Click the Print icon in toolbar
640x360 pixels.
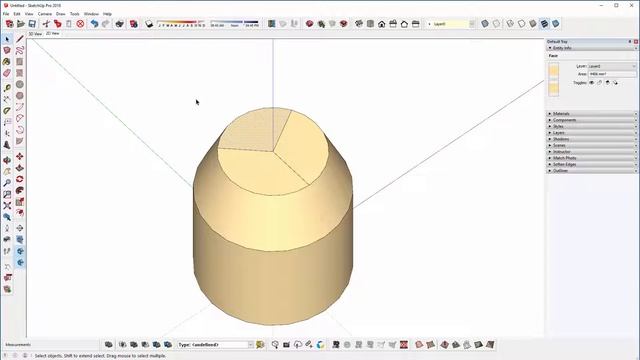[x=119, y=24]
